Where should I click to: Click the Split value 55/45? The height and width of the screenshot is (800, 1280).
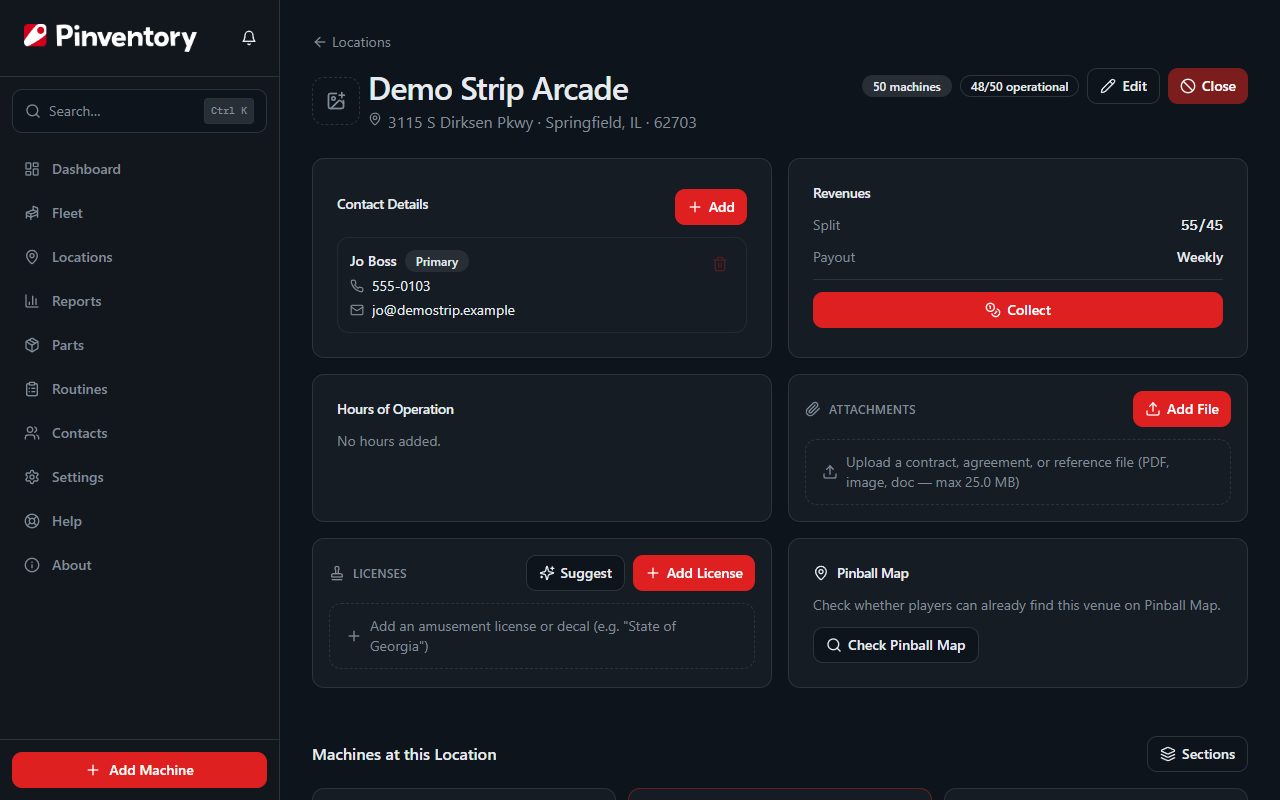(x=1202, y=225)
